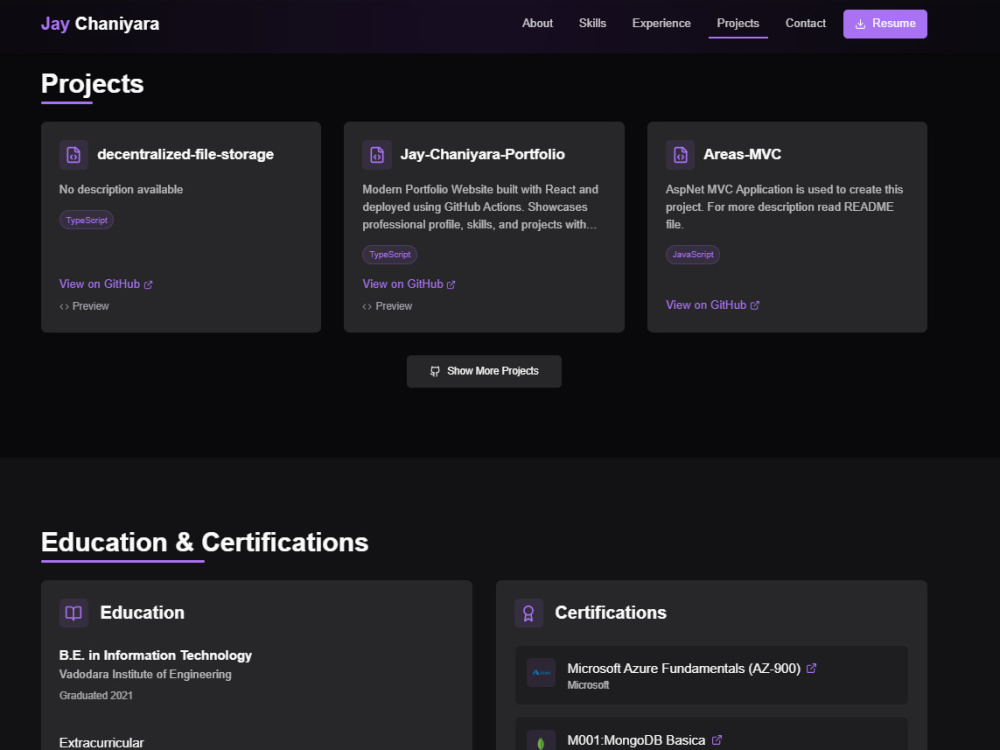This screenshot has height=750, width=1000.
Task: Click 'Microsoft' issuer text under AZ-900
Action: [588, 685]
